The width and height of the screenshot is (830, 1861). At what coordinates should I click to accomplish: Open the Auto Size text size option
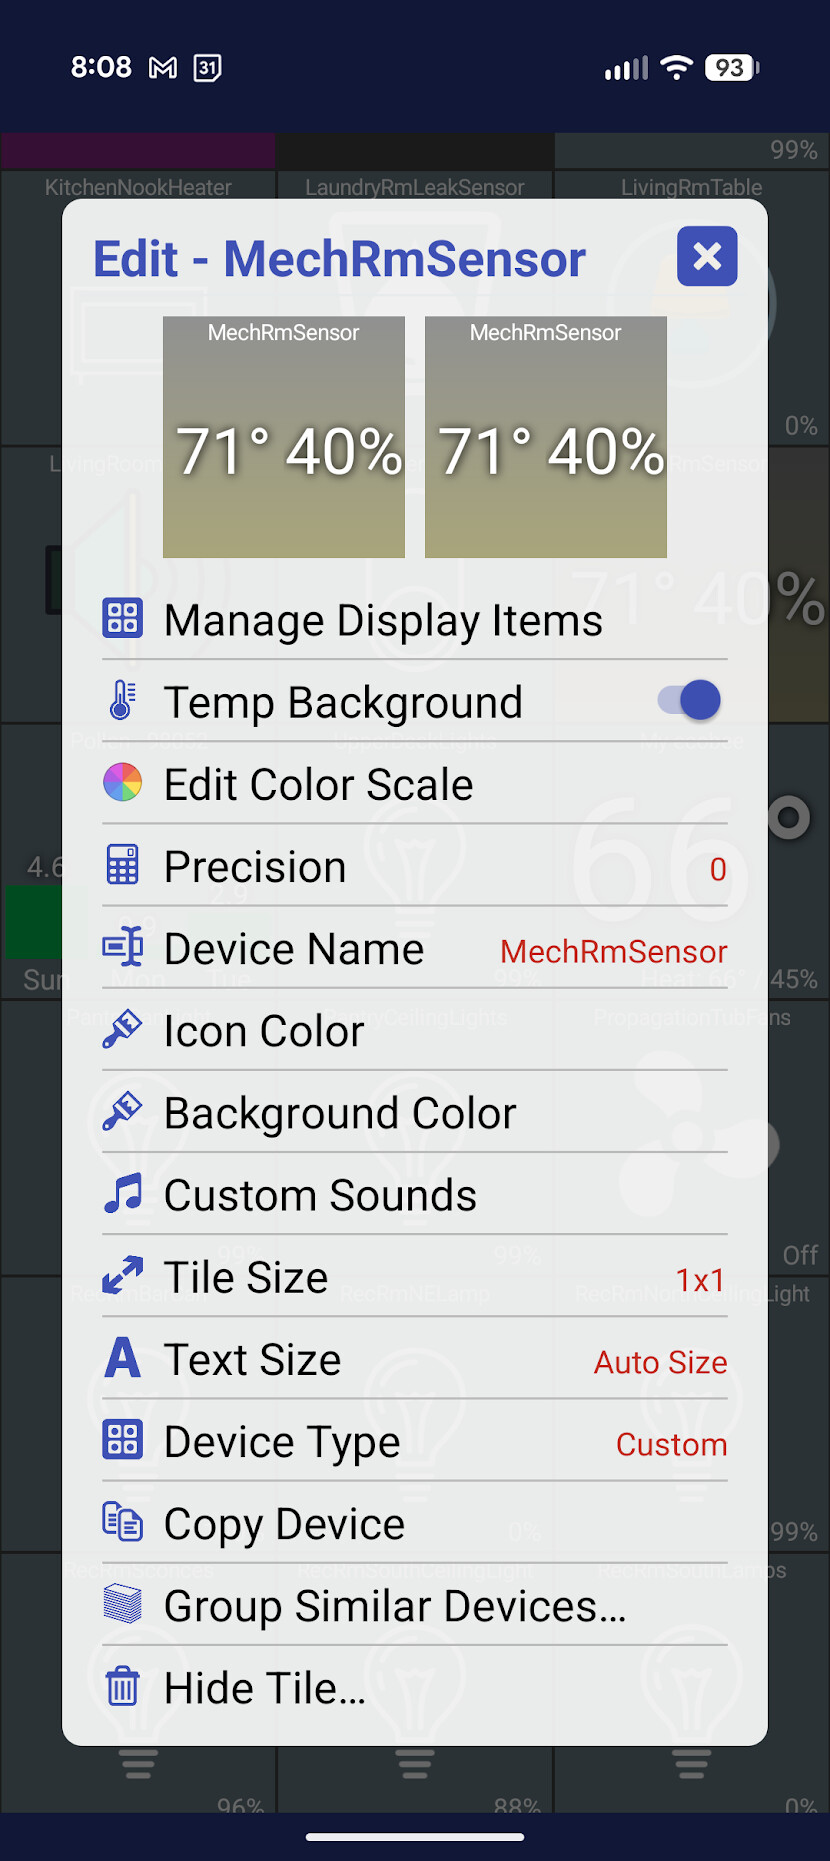click(x=660, y=1362)
